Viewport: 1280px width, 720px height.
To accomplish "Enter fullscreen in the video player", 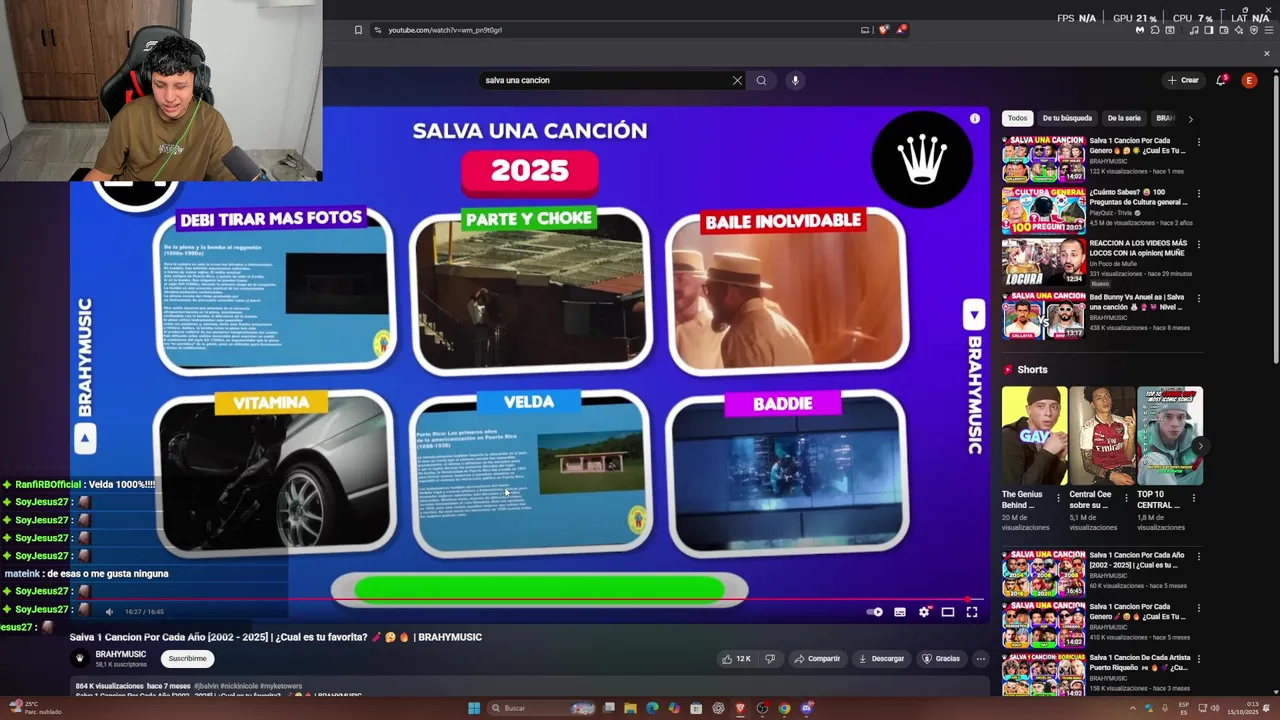I will 972,612.
